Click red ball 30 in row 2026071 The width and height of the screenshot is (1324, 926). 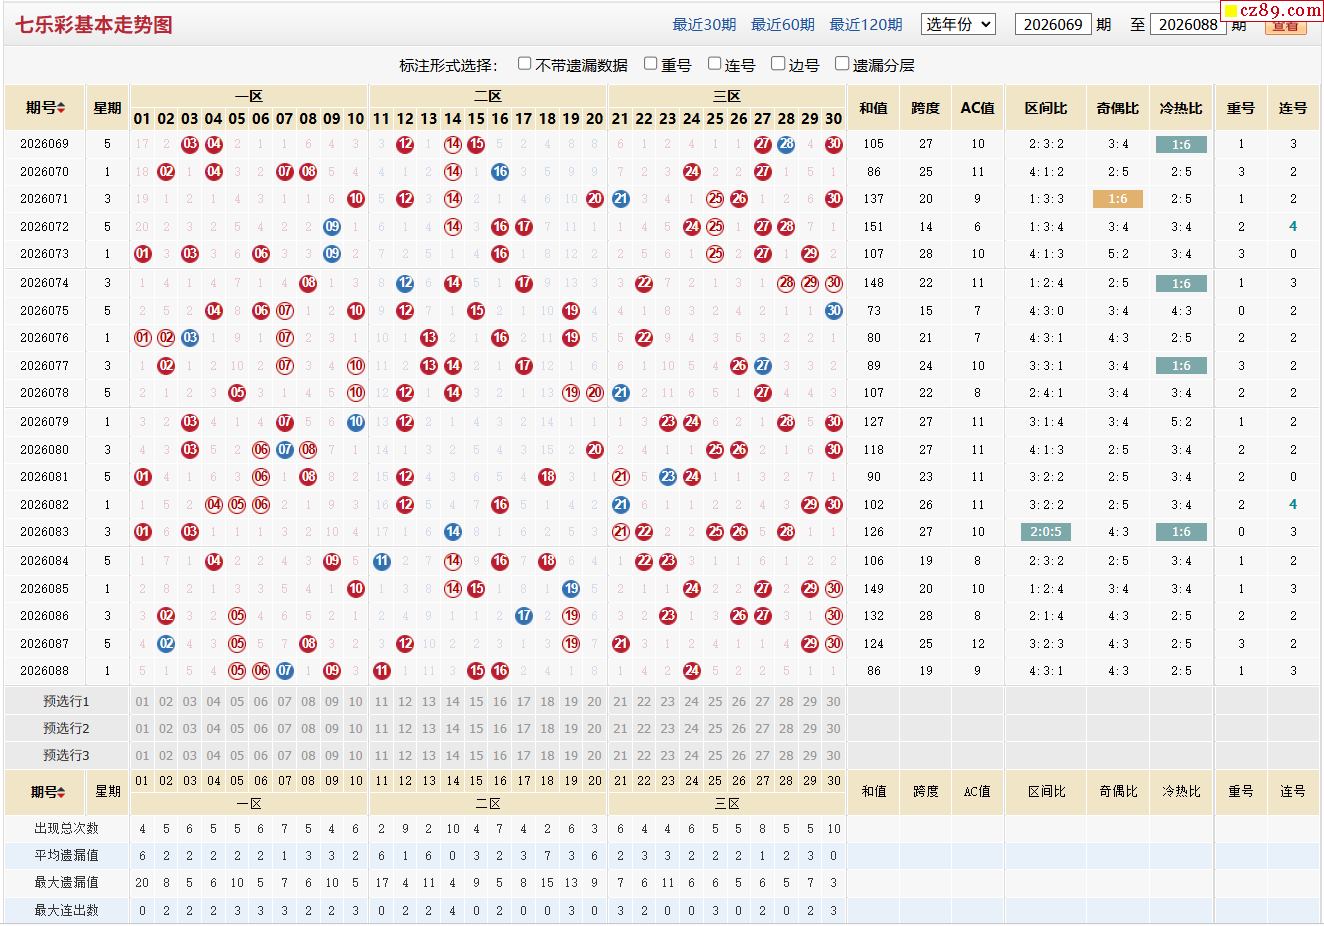tap(834, 199)
